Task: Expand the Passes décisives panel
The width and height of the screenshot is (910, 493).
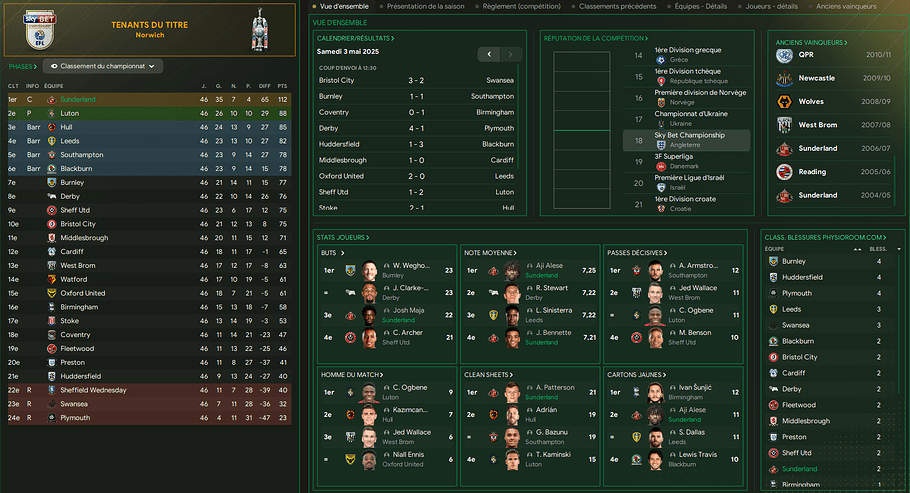Action: pos(637,253)
